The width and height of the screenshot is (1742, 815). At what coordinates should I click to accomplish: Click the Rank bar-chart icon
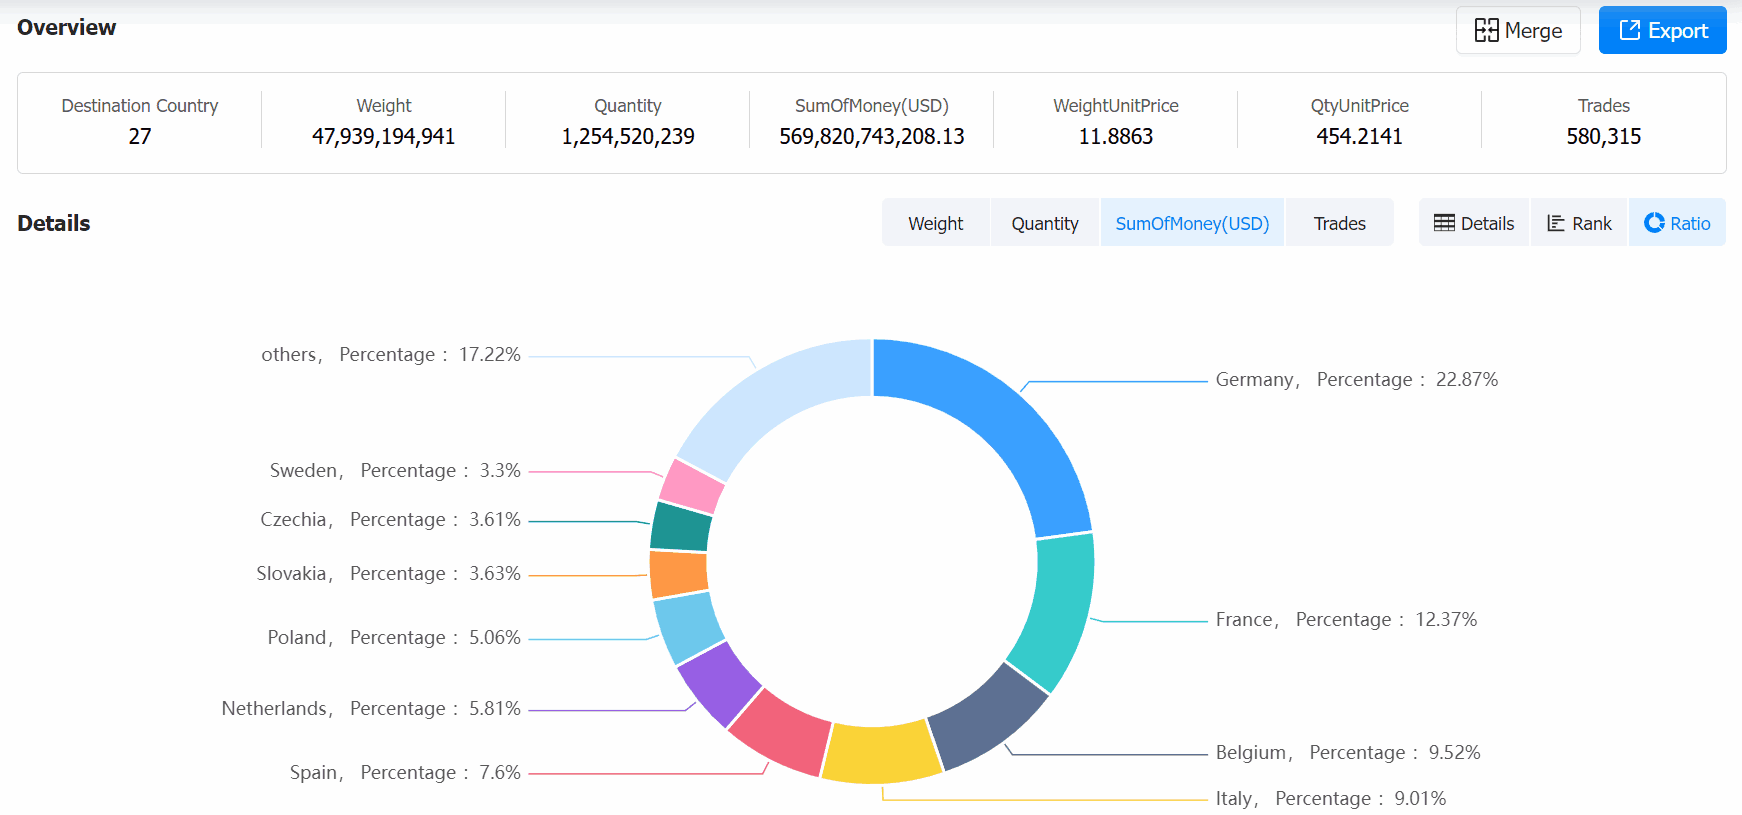(1556, 223)
